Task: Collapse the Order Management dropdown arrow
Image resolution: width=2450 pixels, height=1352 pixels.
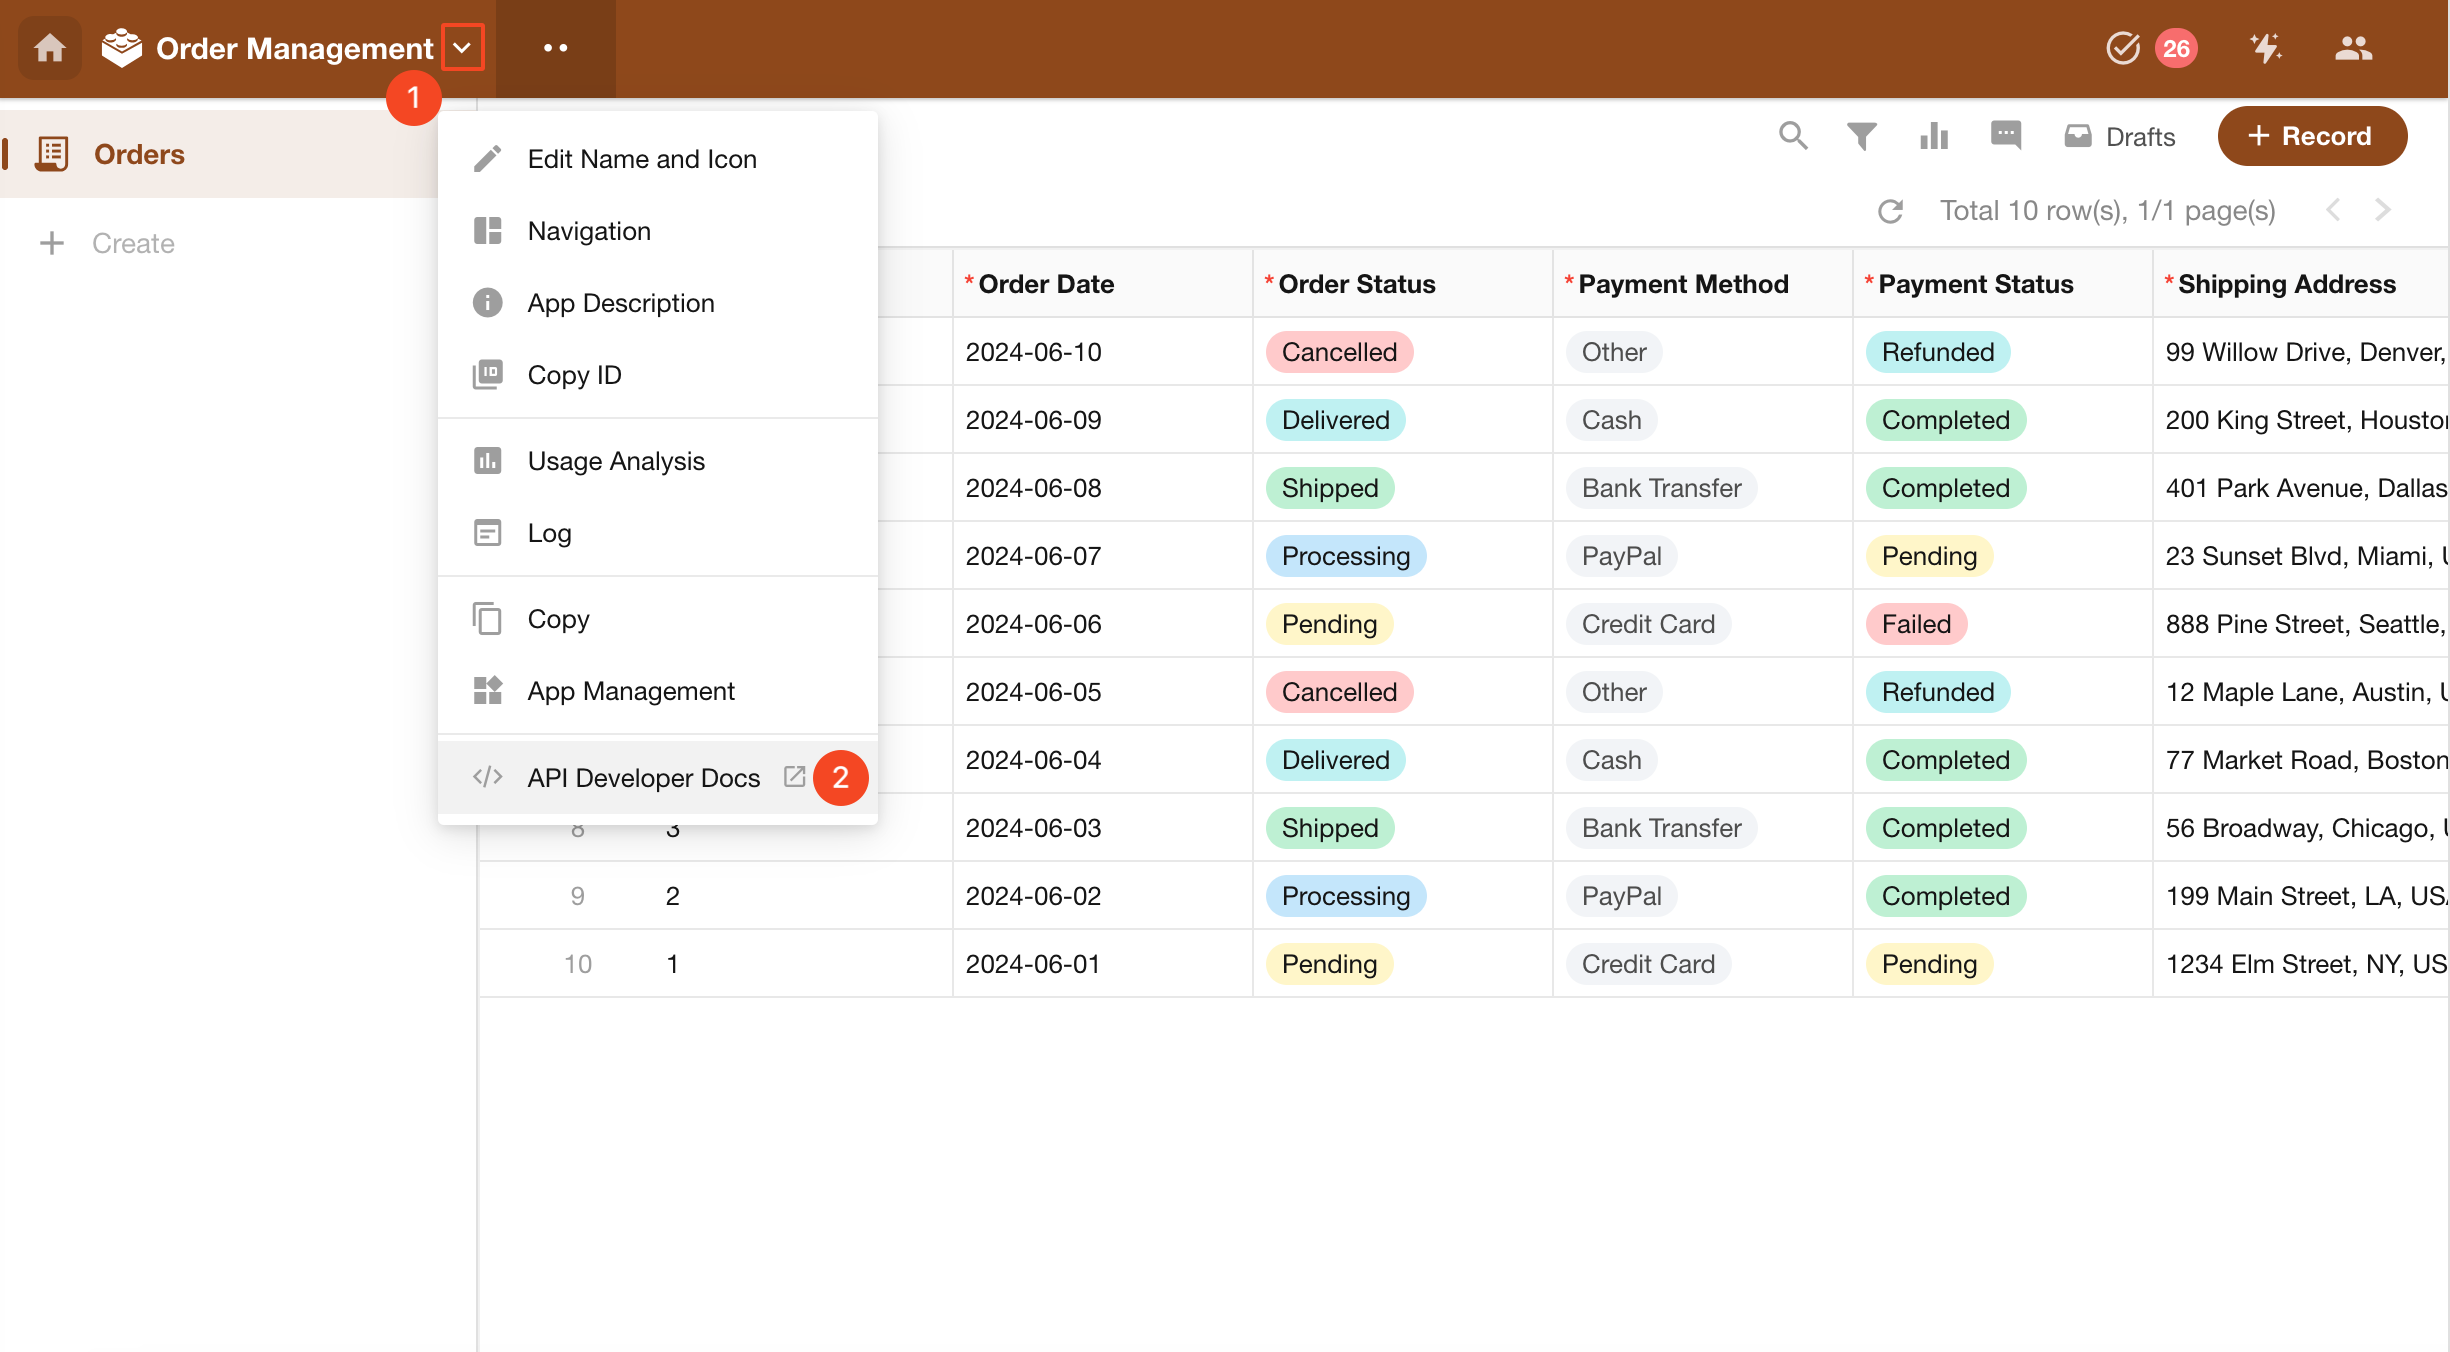Action: click(462, 48)
